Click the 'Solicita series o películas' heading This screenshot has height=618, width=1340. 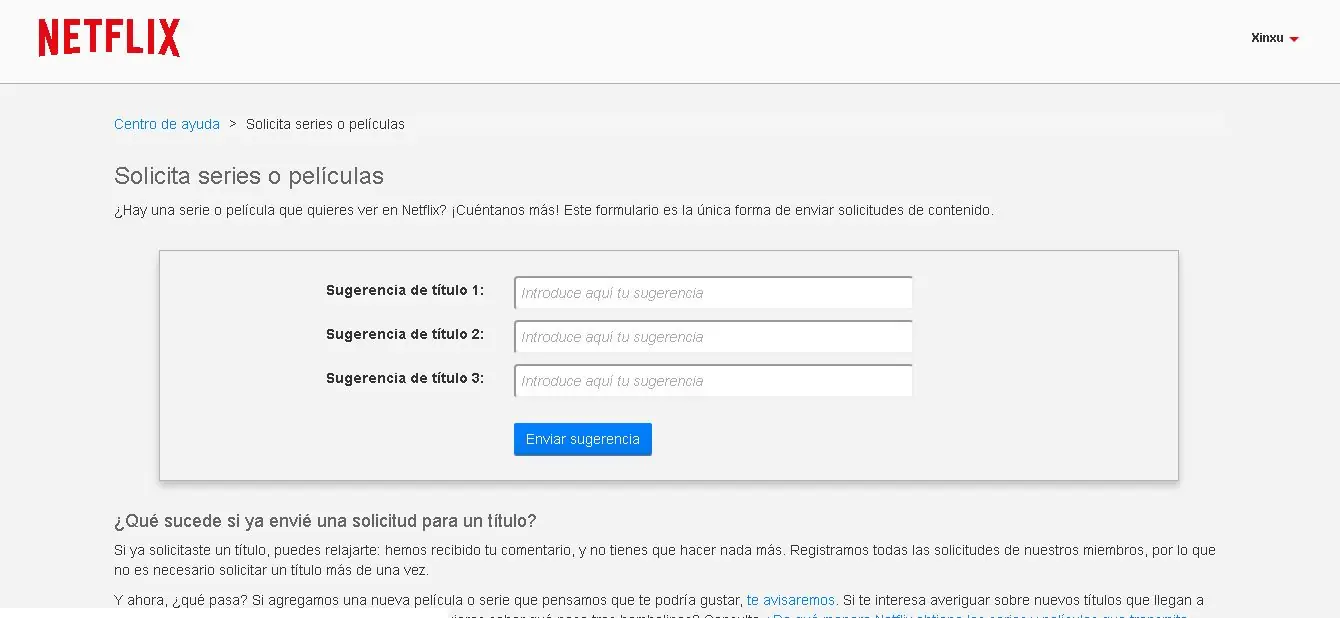pos(249,176)
